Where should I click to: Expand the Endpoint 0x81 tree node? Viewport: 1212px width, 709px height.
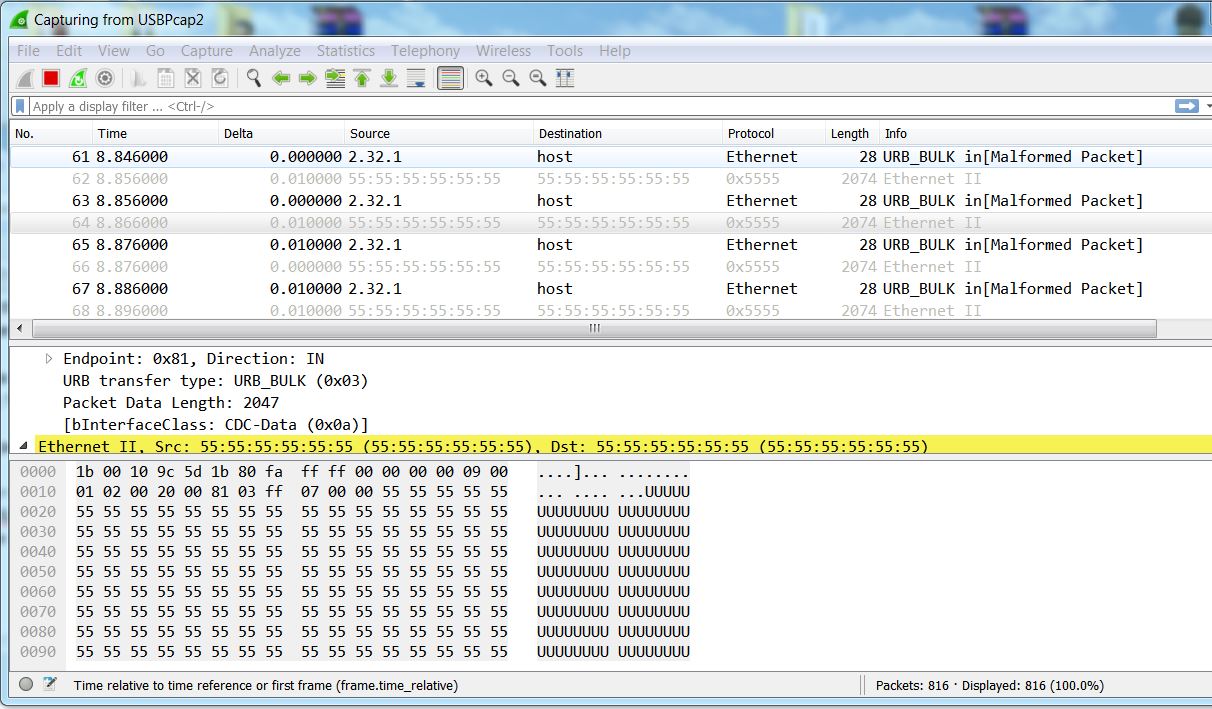click(49, 358)
